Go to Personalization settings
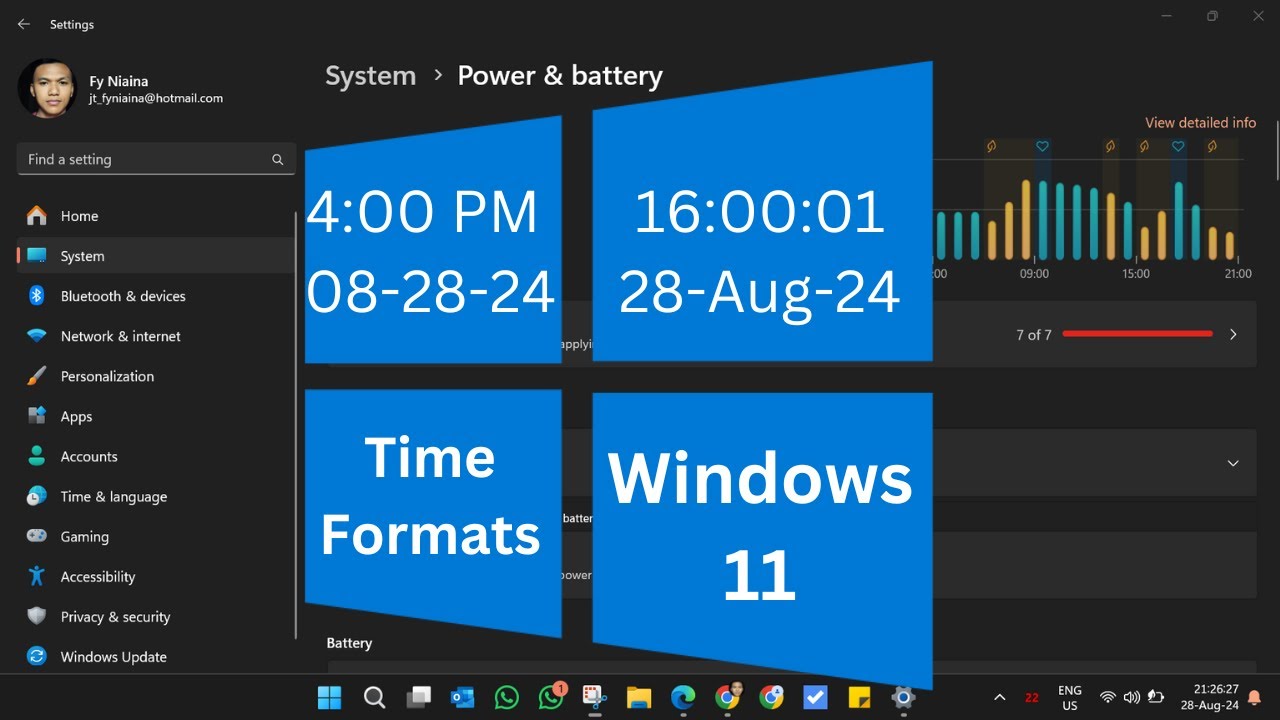This screenshot has width=1280, height=720. 156,376
